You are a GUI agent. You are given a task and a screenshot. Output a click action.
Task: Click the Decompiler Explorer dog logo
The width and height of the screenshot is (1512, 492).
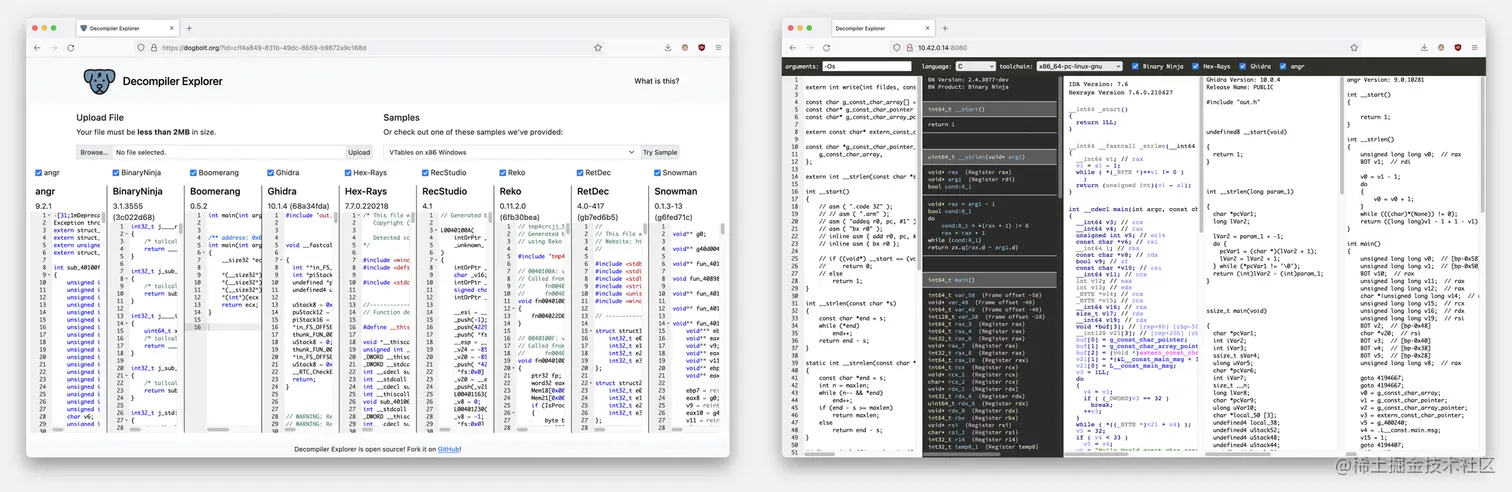tap(99, 81)
